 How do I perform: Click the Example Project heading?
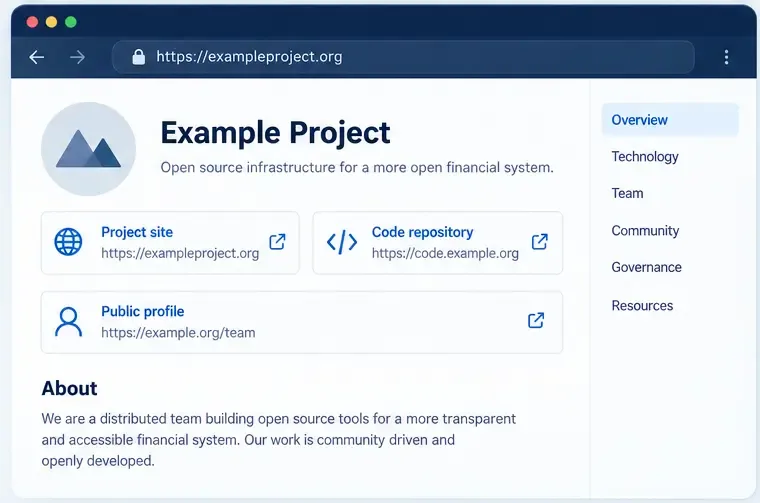point(275,133)
